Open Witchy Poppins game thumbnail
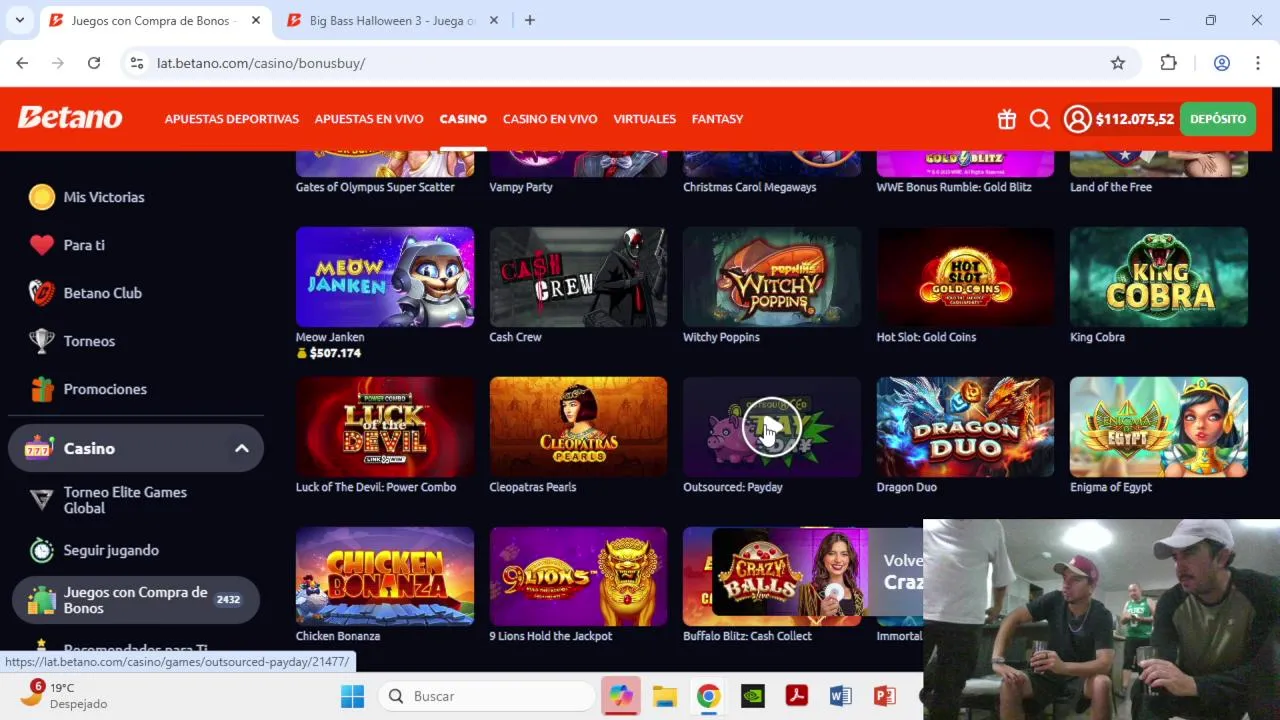Image resolution: width=1280 pixels, height=720 pixels. click(x=772, y=277)
